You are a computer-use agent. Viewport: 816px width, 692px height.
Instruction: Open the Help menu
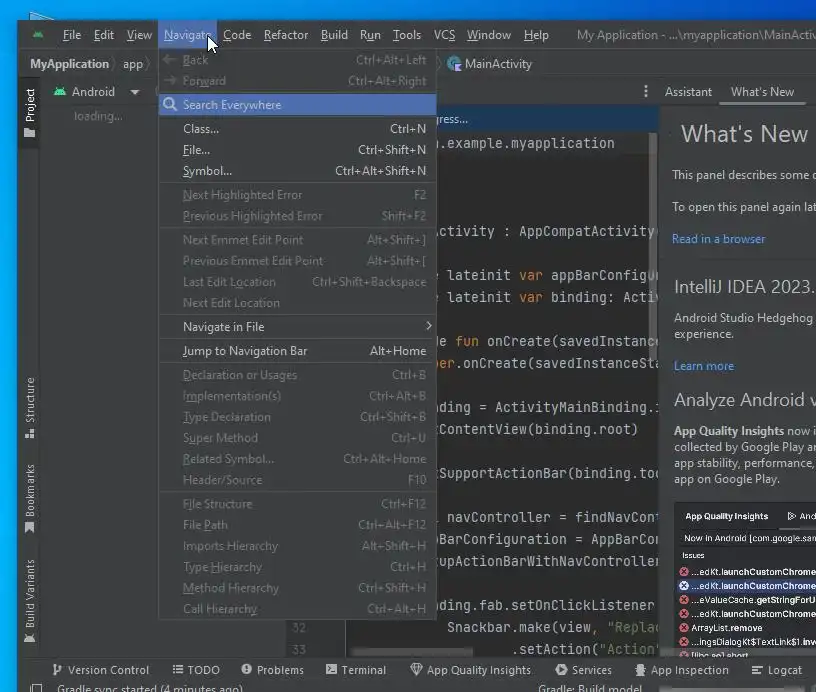(x=536, y=35)
